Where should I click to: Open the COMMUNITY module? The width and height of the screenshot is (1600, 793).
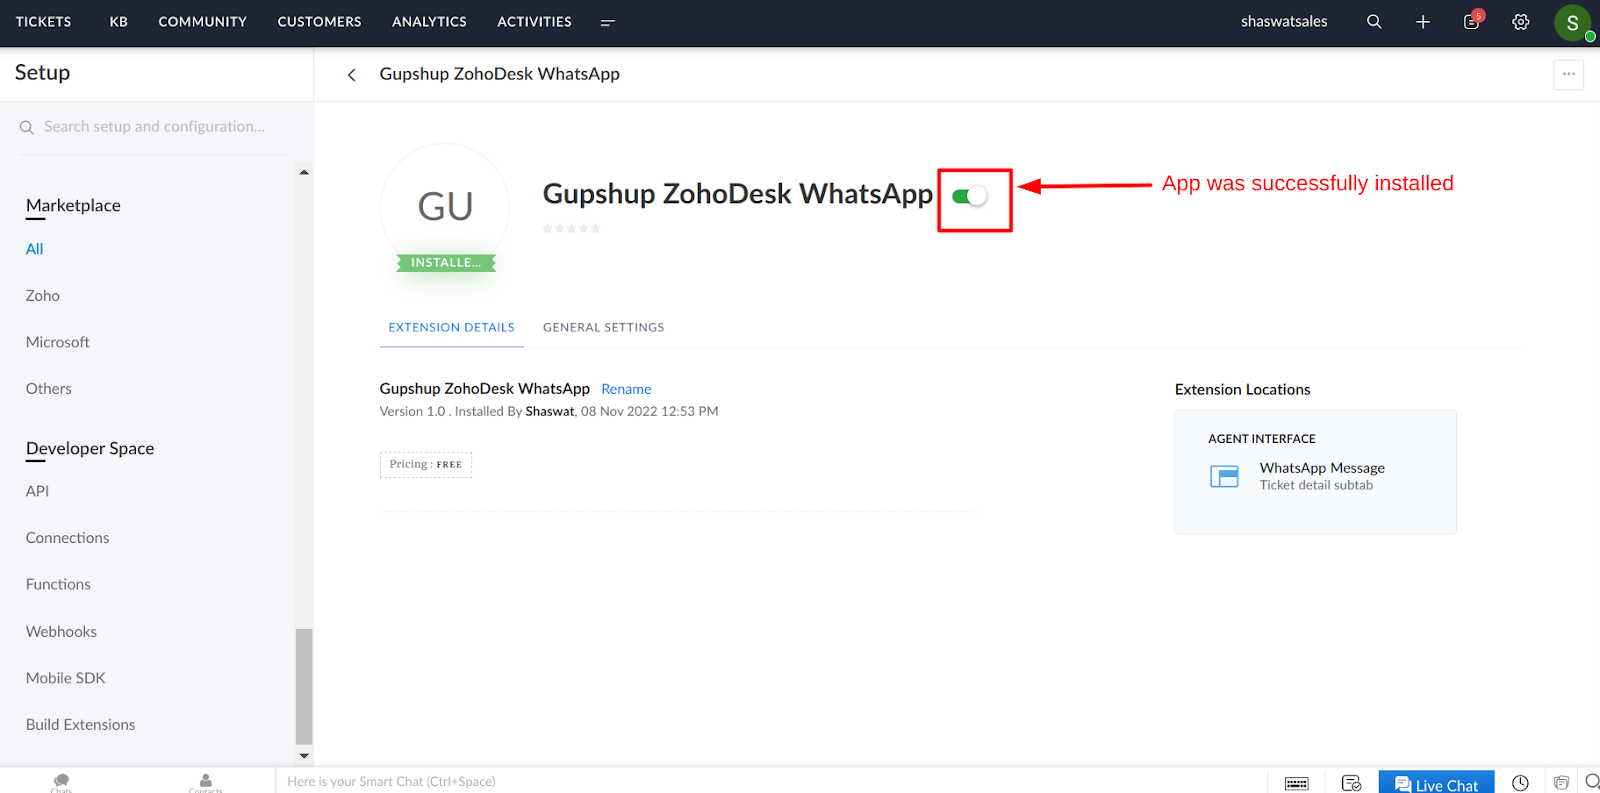(x=202, y=21)
